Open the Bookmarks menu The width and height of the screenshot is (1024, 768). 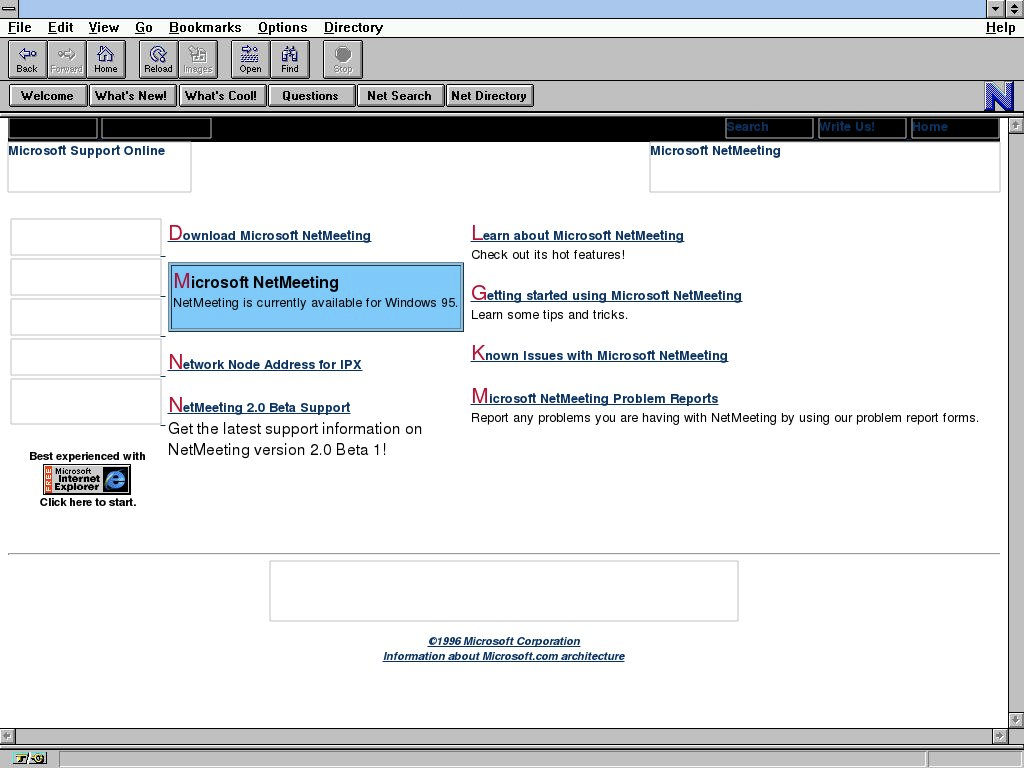(x=204, y=27)
